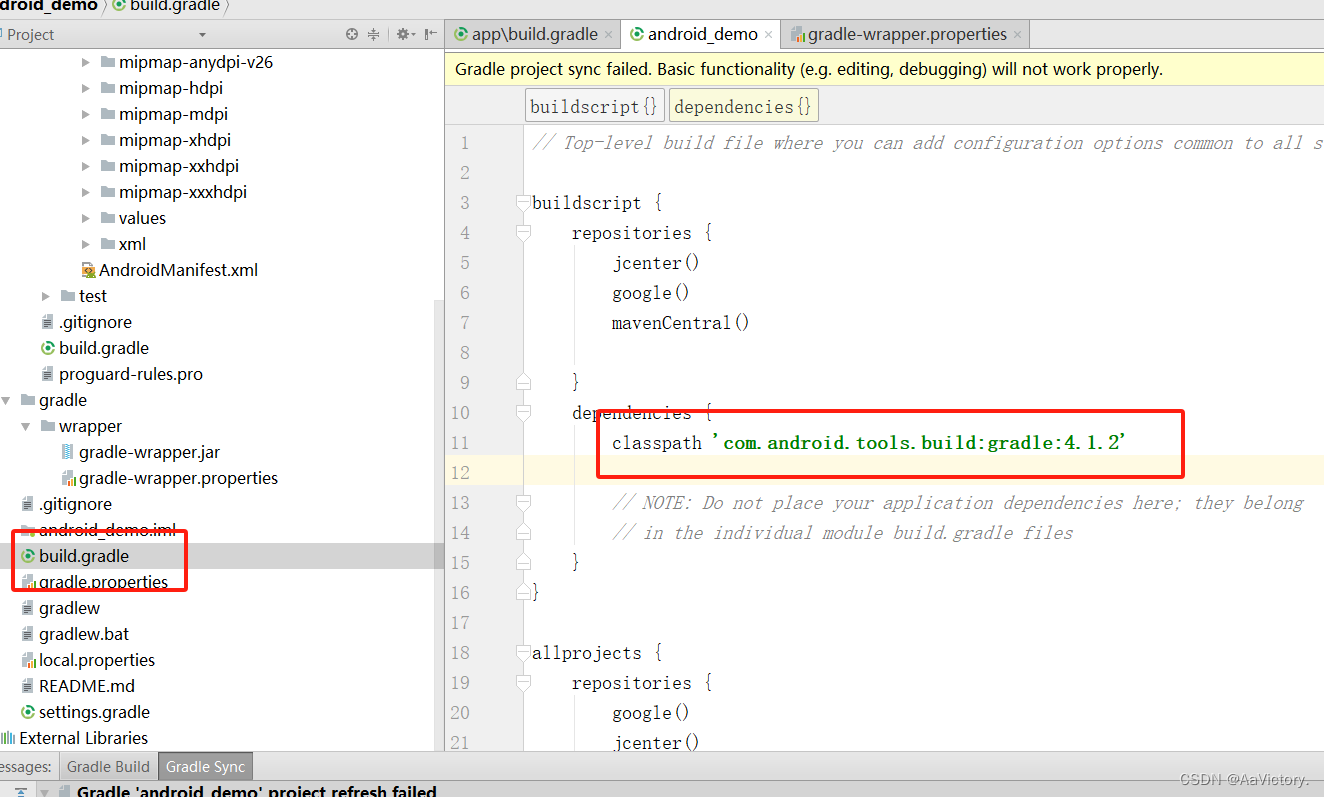Select the mipmap-xxxhdpi folder
This screenshot has height=797, width=1324.
(183, 192)
